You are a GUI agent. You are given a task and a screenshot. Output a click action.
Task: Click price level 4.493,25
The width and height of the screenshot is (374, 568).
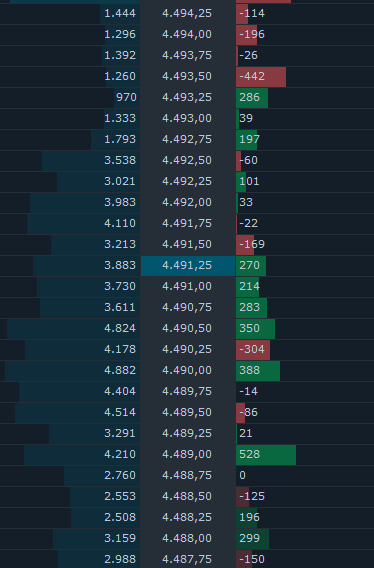(187, 97)
